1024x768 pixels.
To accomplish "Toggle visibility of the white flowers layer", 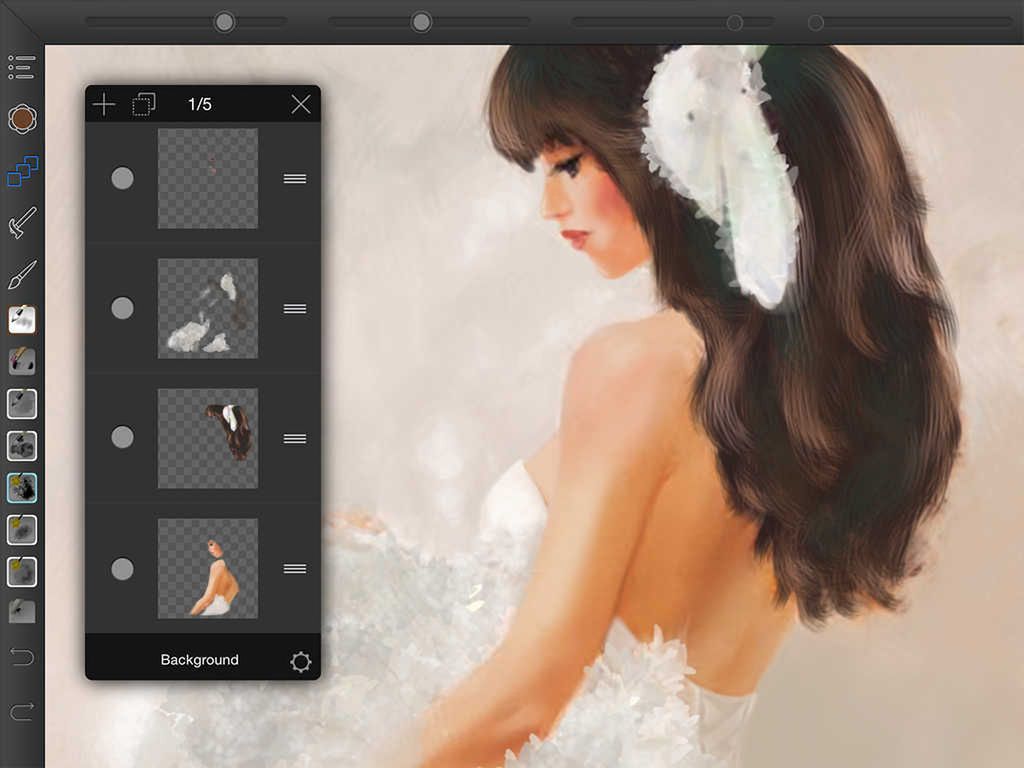I will click(122, 308).
